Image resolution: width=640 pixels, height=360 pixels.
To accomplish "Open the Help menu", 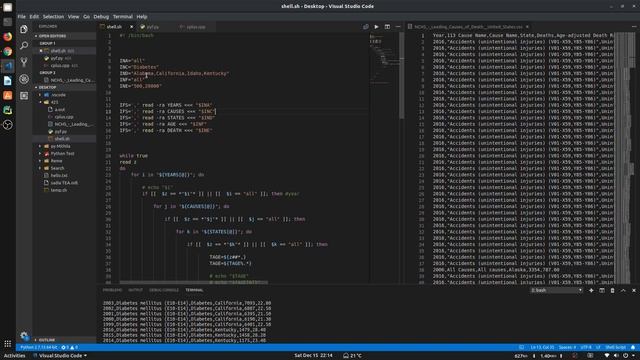I will click(x=142, y=17).
